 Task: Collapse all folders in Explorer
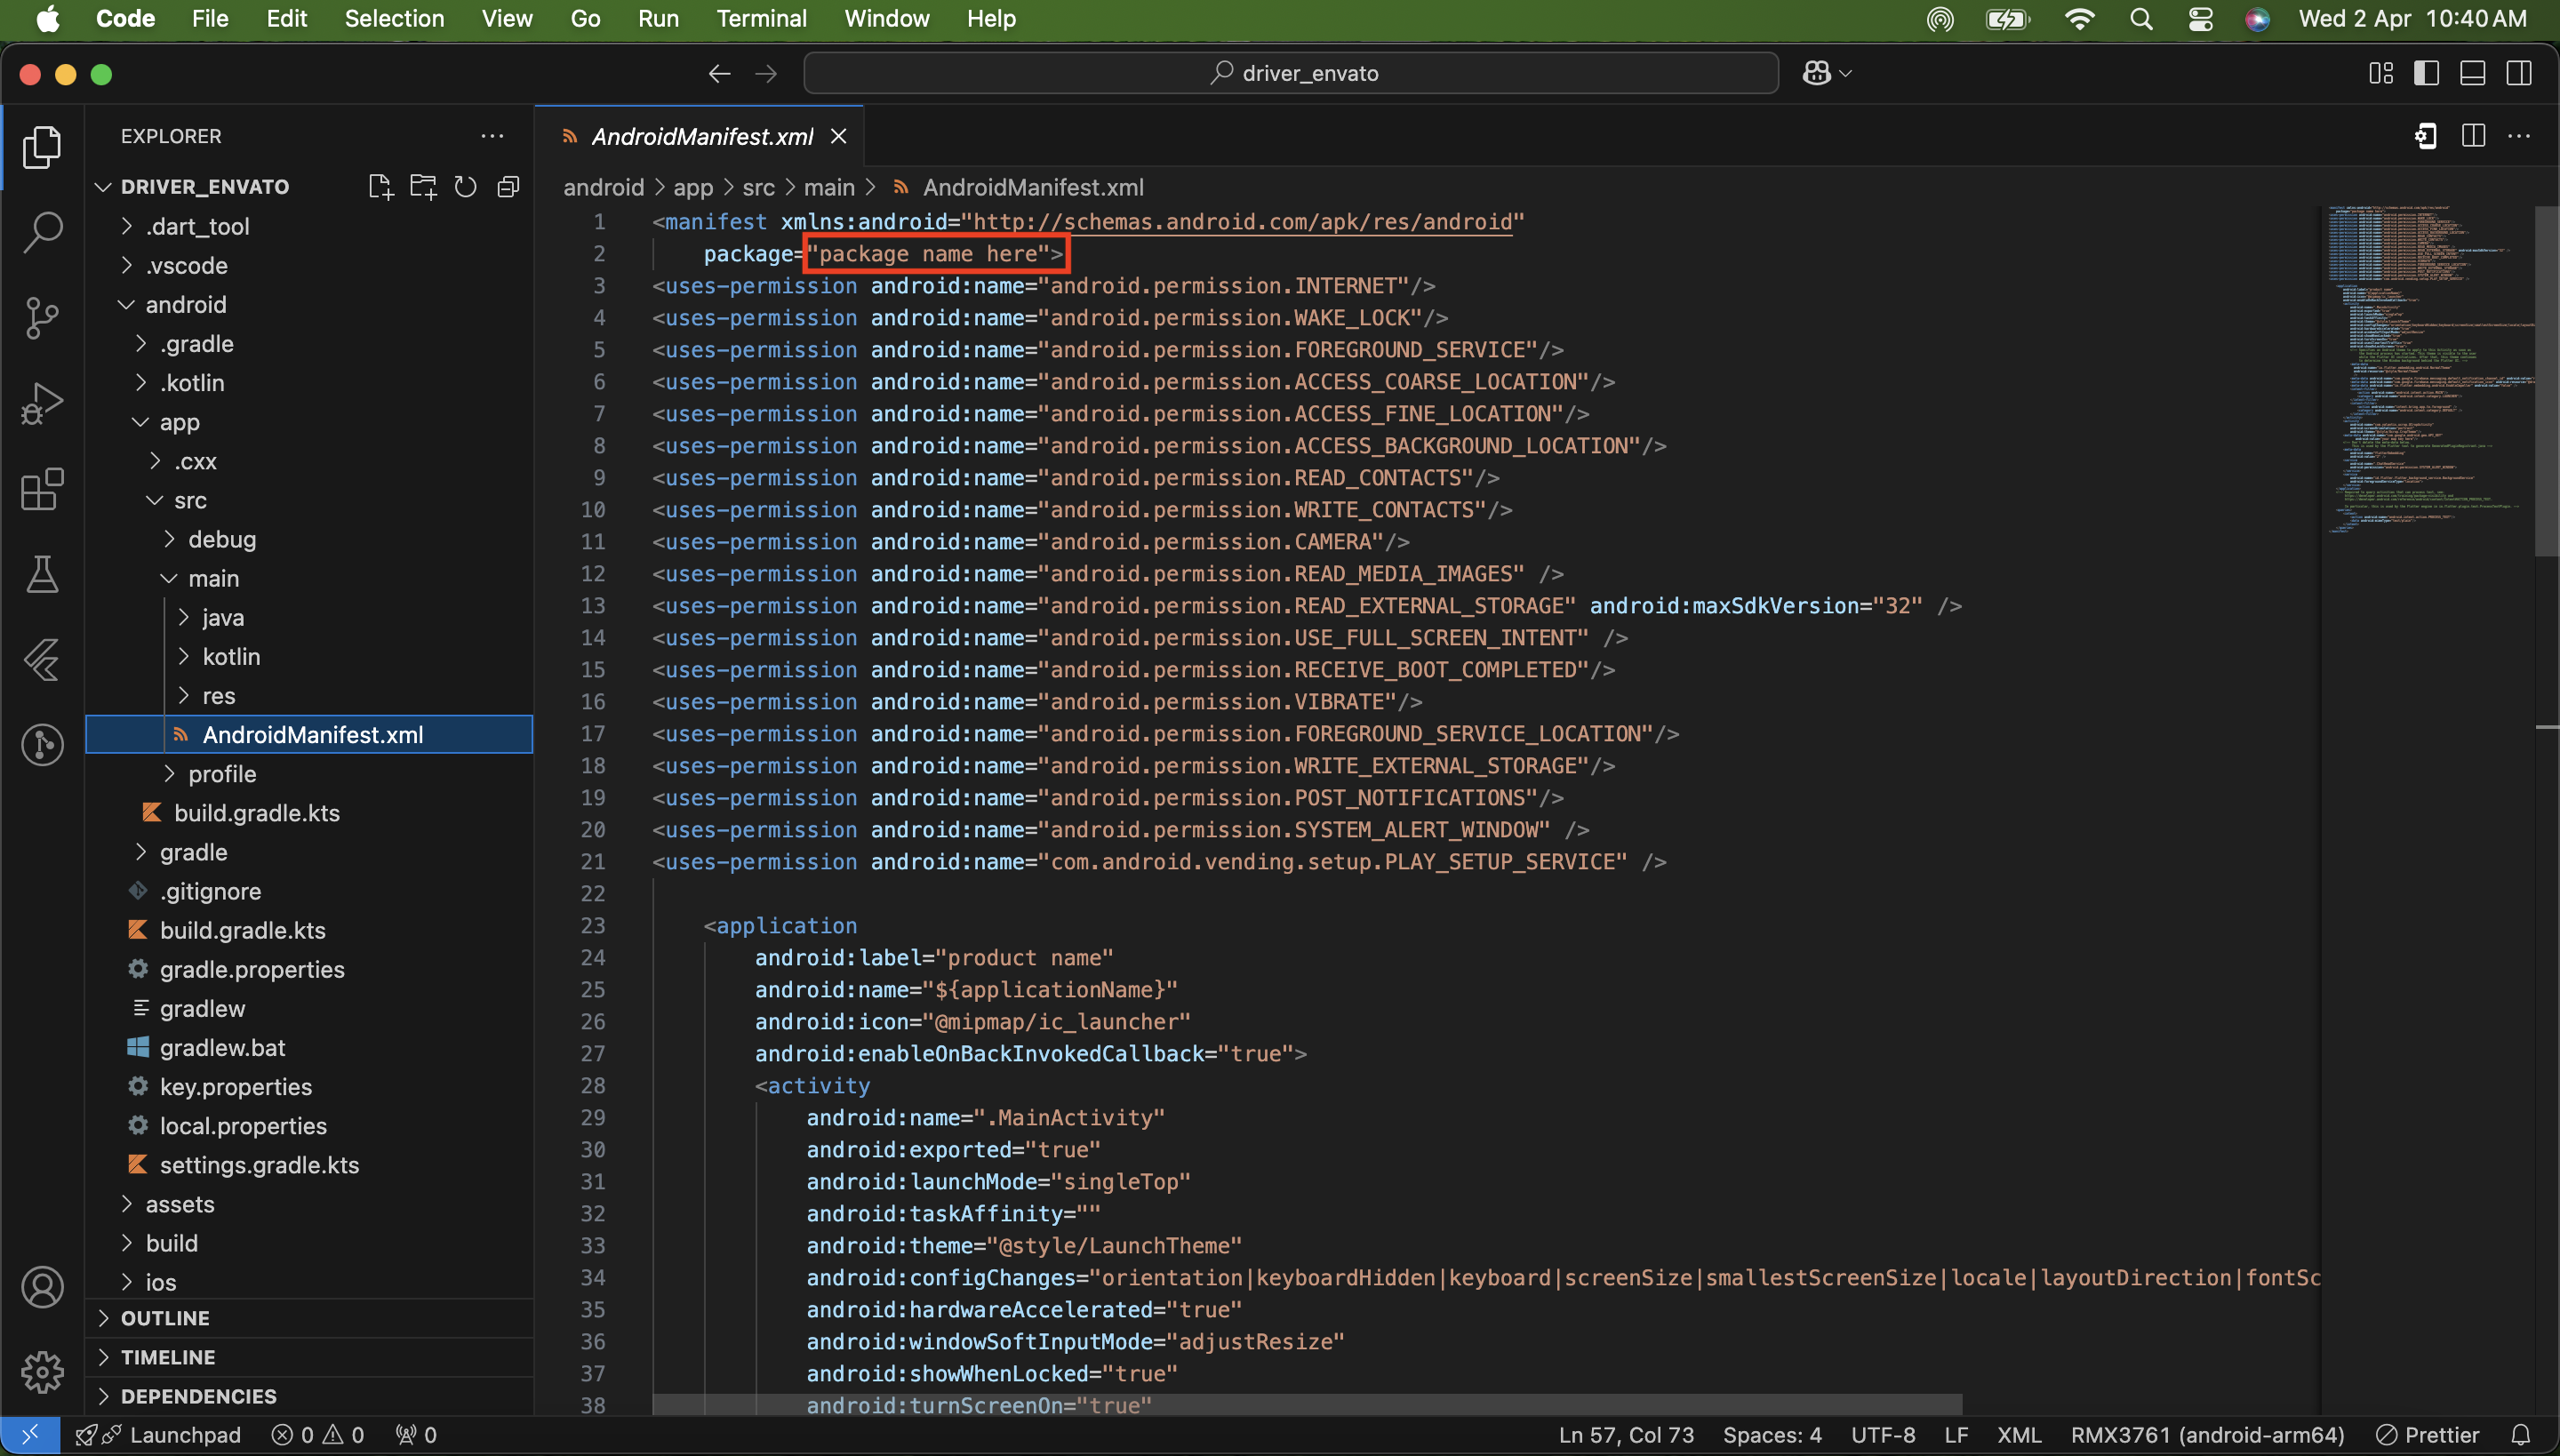pos(508,187)
